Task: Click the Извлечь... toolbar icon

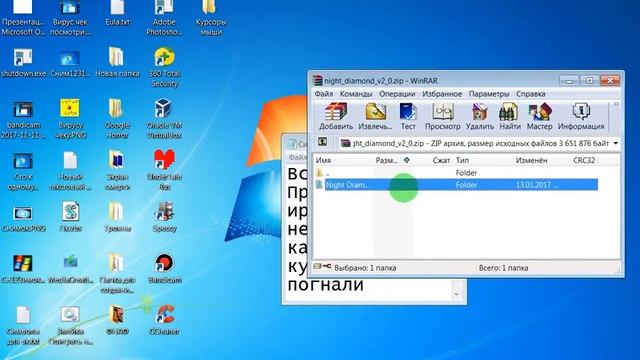Action: [x=375, y=116]
